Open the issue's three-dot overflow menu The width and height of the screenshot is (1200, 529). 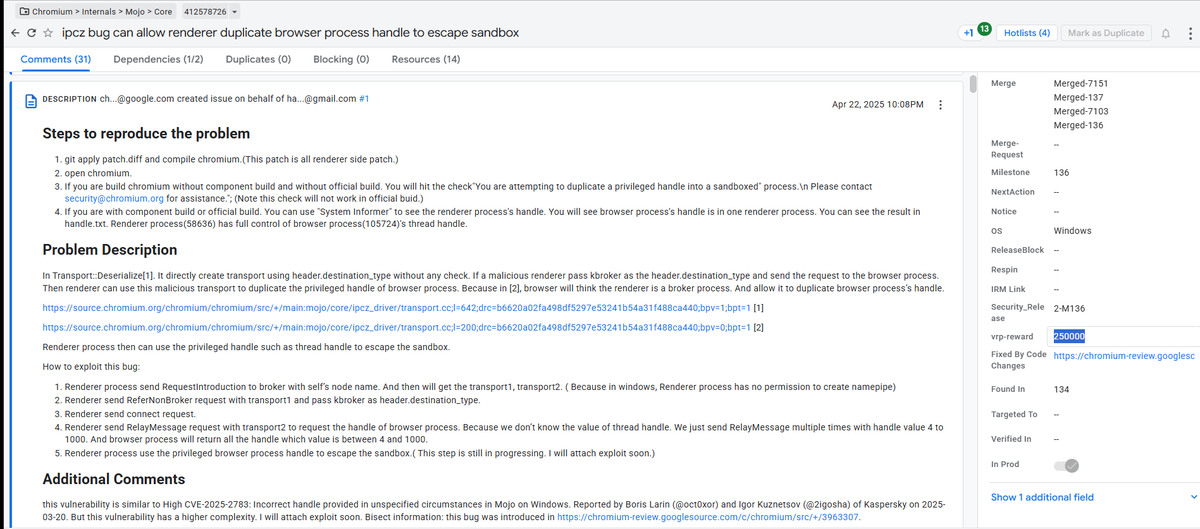(1188, 33)
